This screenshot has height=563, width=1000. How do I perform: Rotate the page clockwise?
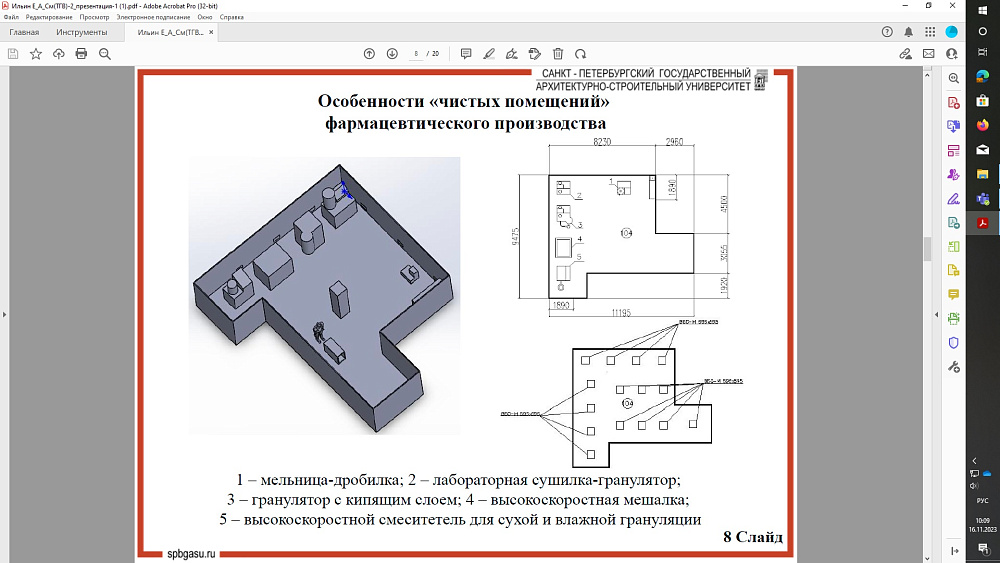[580, 54]
